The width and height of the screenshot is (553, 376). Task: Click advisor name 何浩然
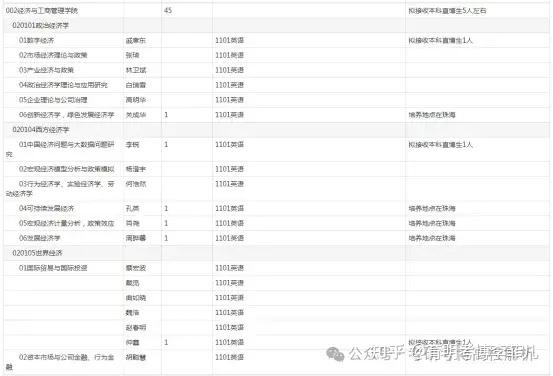136,184
